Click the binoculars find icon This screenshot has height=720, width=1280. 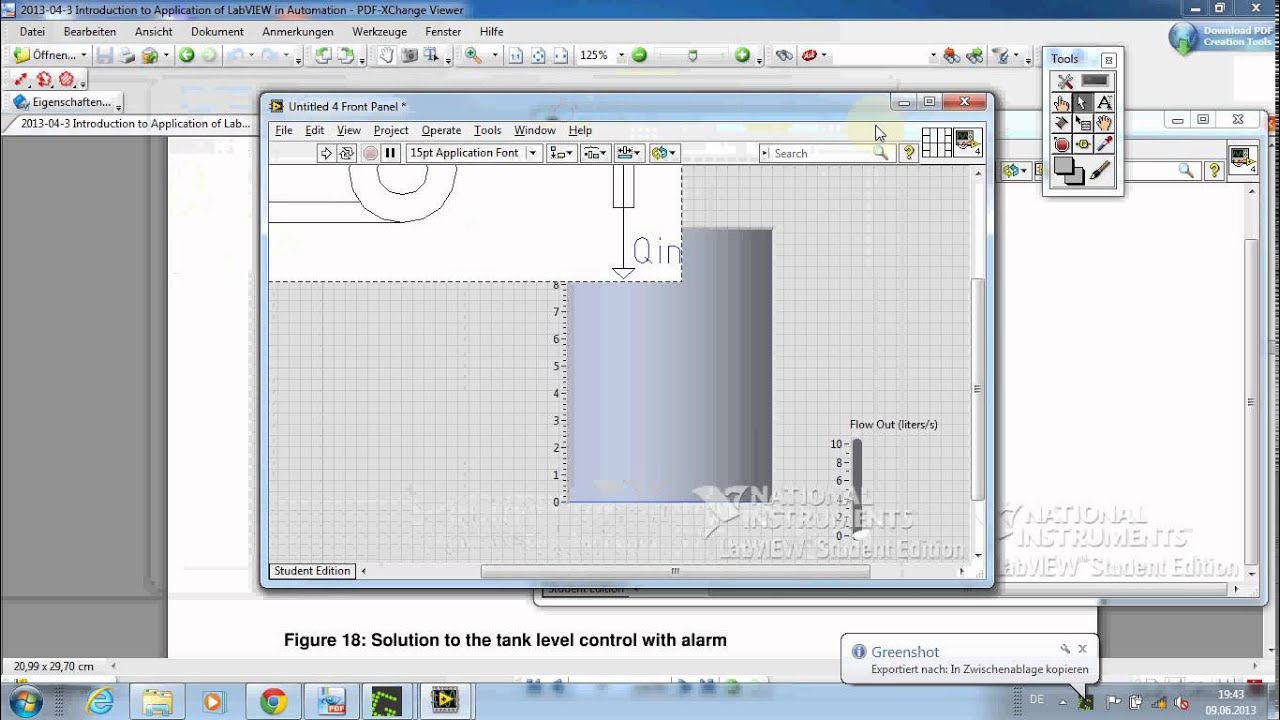784,56
